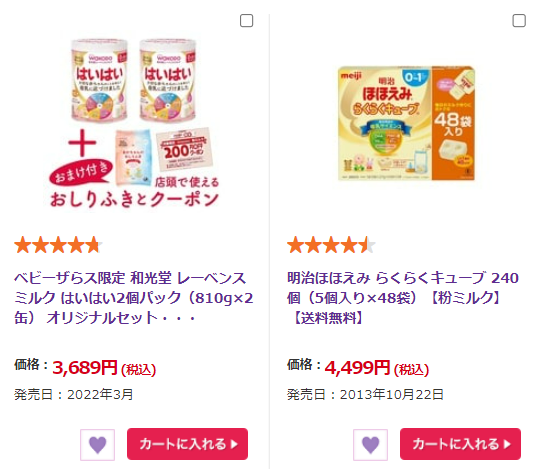This screenshot has height=469, width=537.
Task: Add 3,689円 Haihai pack with カートに入れる
Action: (187, 444)
